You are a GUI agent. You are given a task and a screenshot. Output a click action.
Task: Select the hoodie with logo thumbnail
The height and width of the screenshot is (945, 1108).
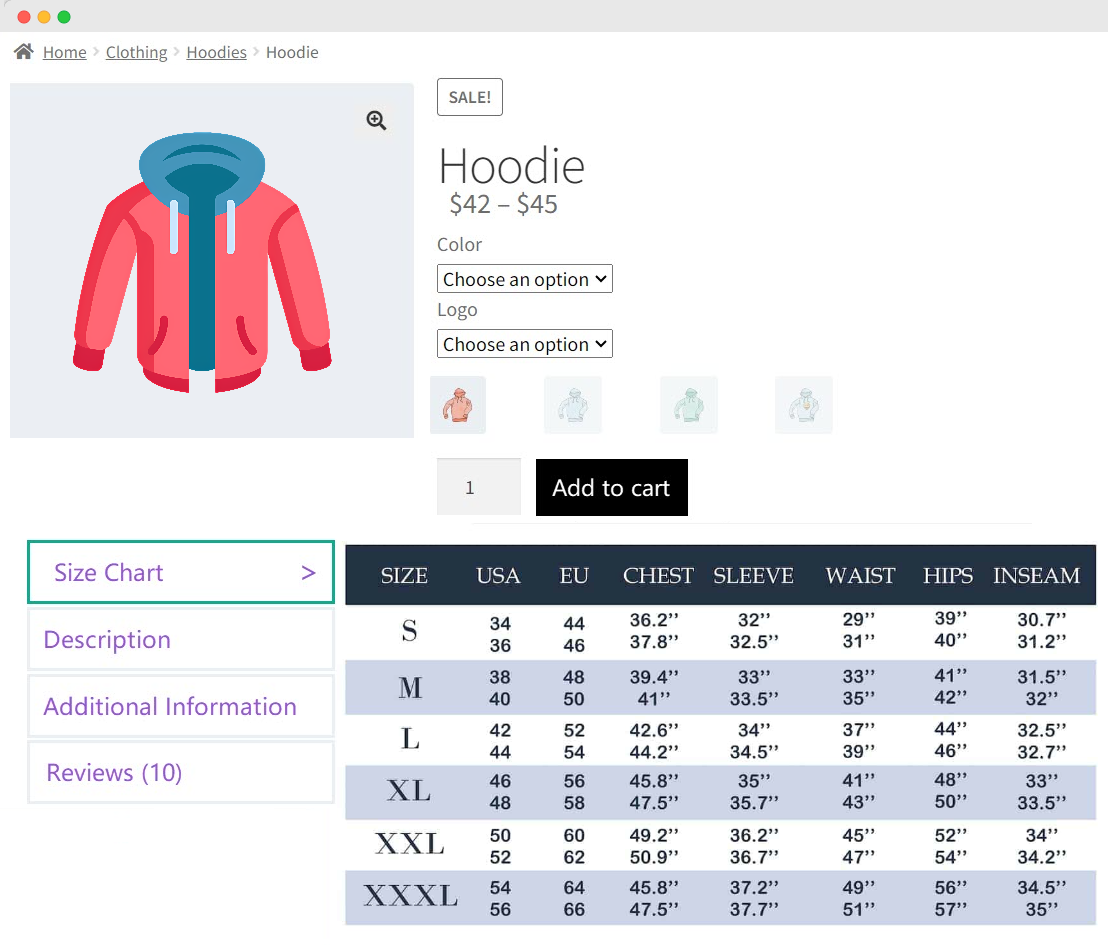pos(803,404)
